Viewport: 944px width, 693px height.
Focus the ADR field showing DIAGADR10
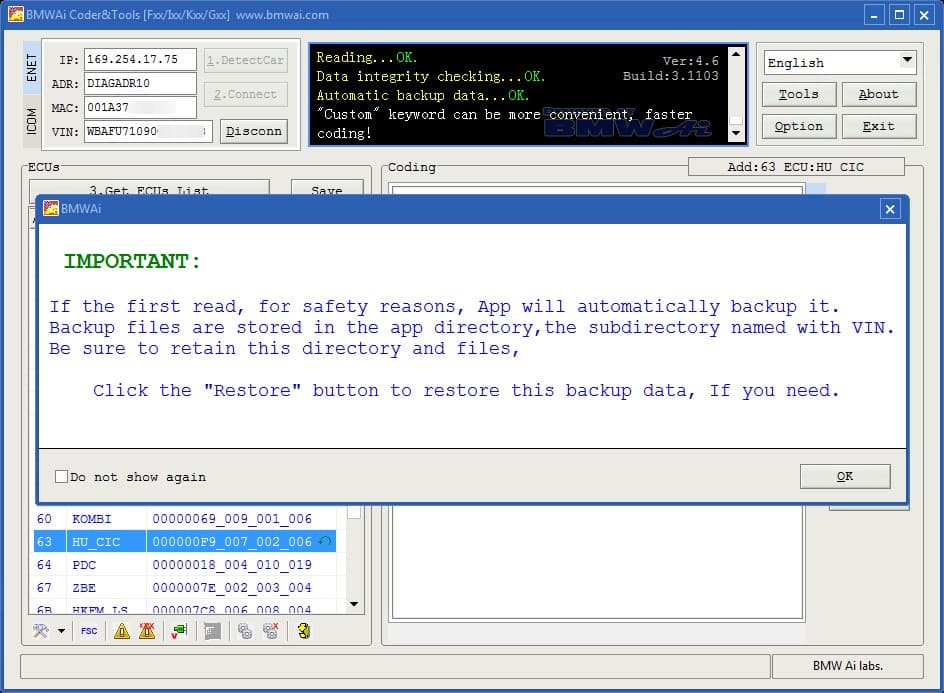coord(140,83)
